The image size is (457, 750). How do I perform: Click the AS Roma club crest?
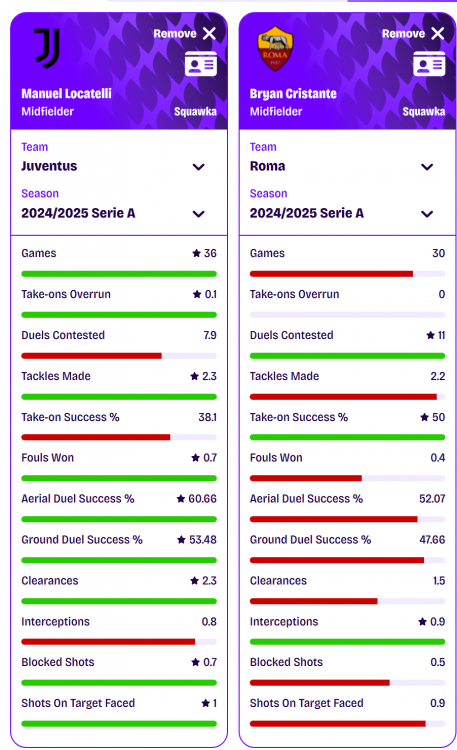[x=275, y=49]
